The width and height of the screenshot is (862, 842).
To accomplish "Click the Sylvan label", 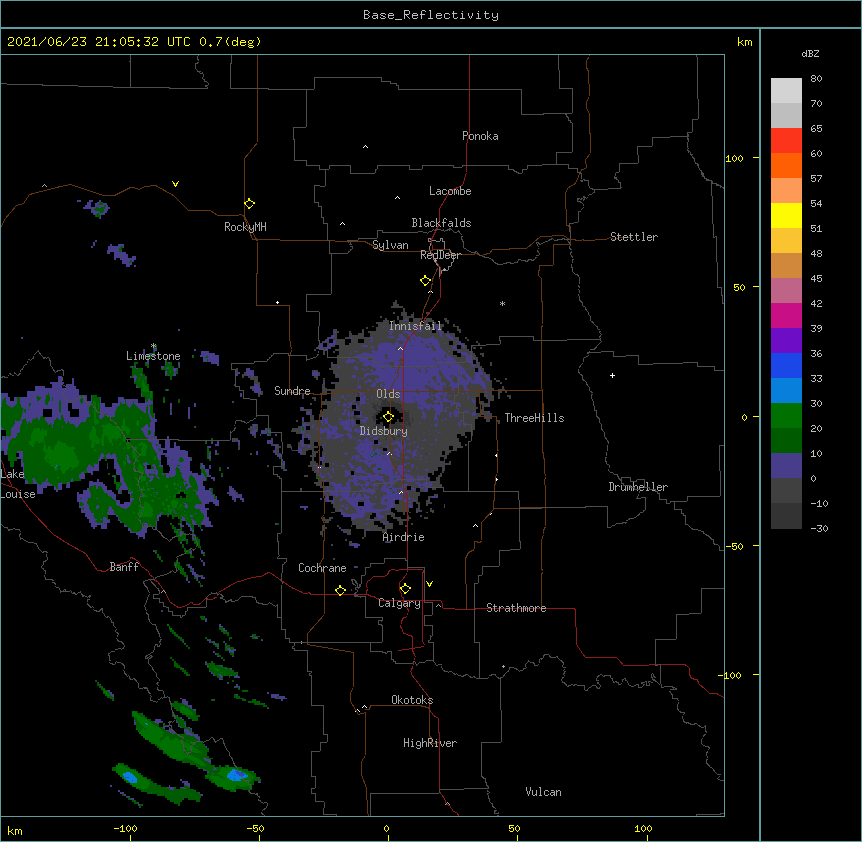I will pyautogui.click(x=390, y=245).
